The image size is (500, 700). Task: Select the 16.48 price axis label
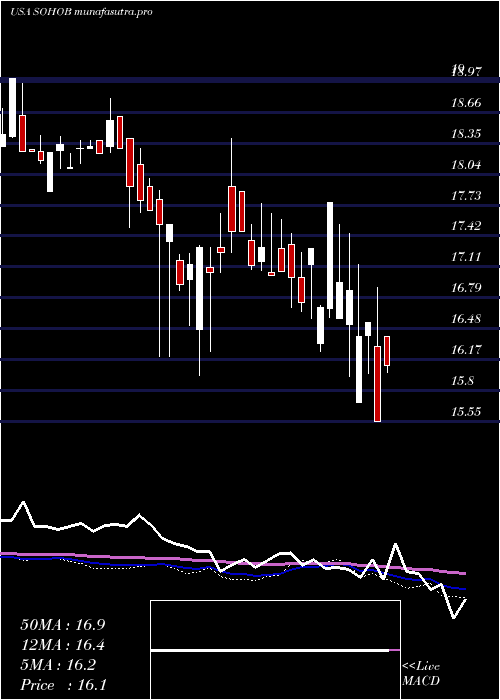coord(467,319)
